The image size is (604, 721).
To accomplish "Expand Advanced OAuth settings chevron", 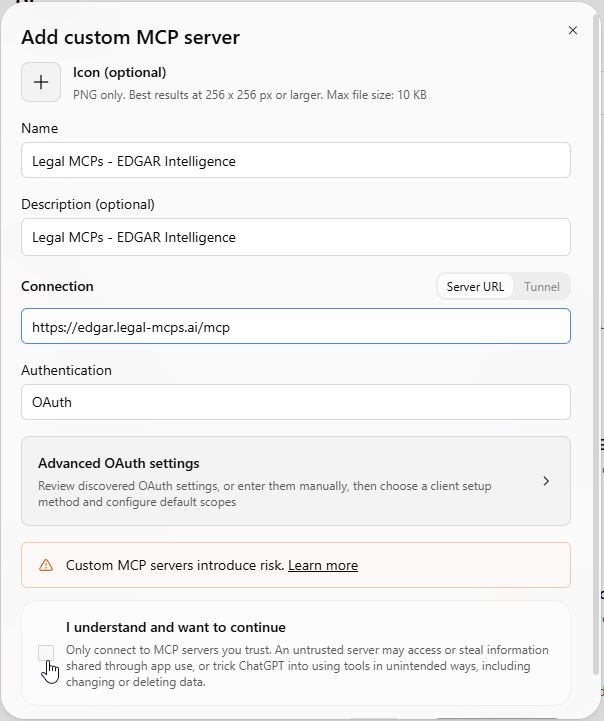I will click(x=546, y=481).
